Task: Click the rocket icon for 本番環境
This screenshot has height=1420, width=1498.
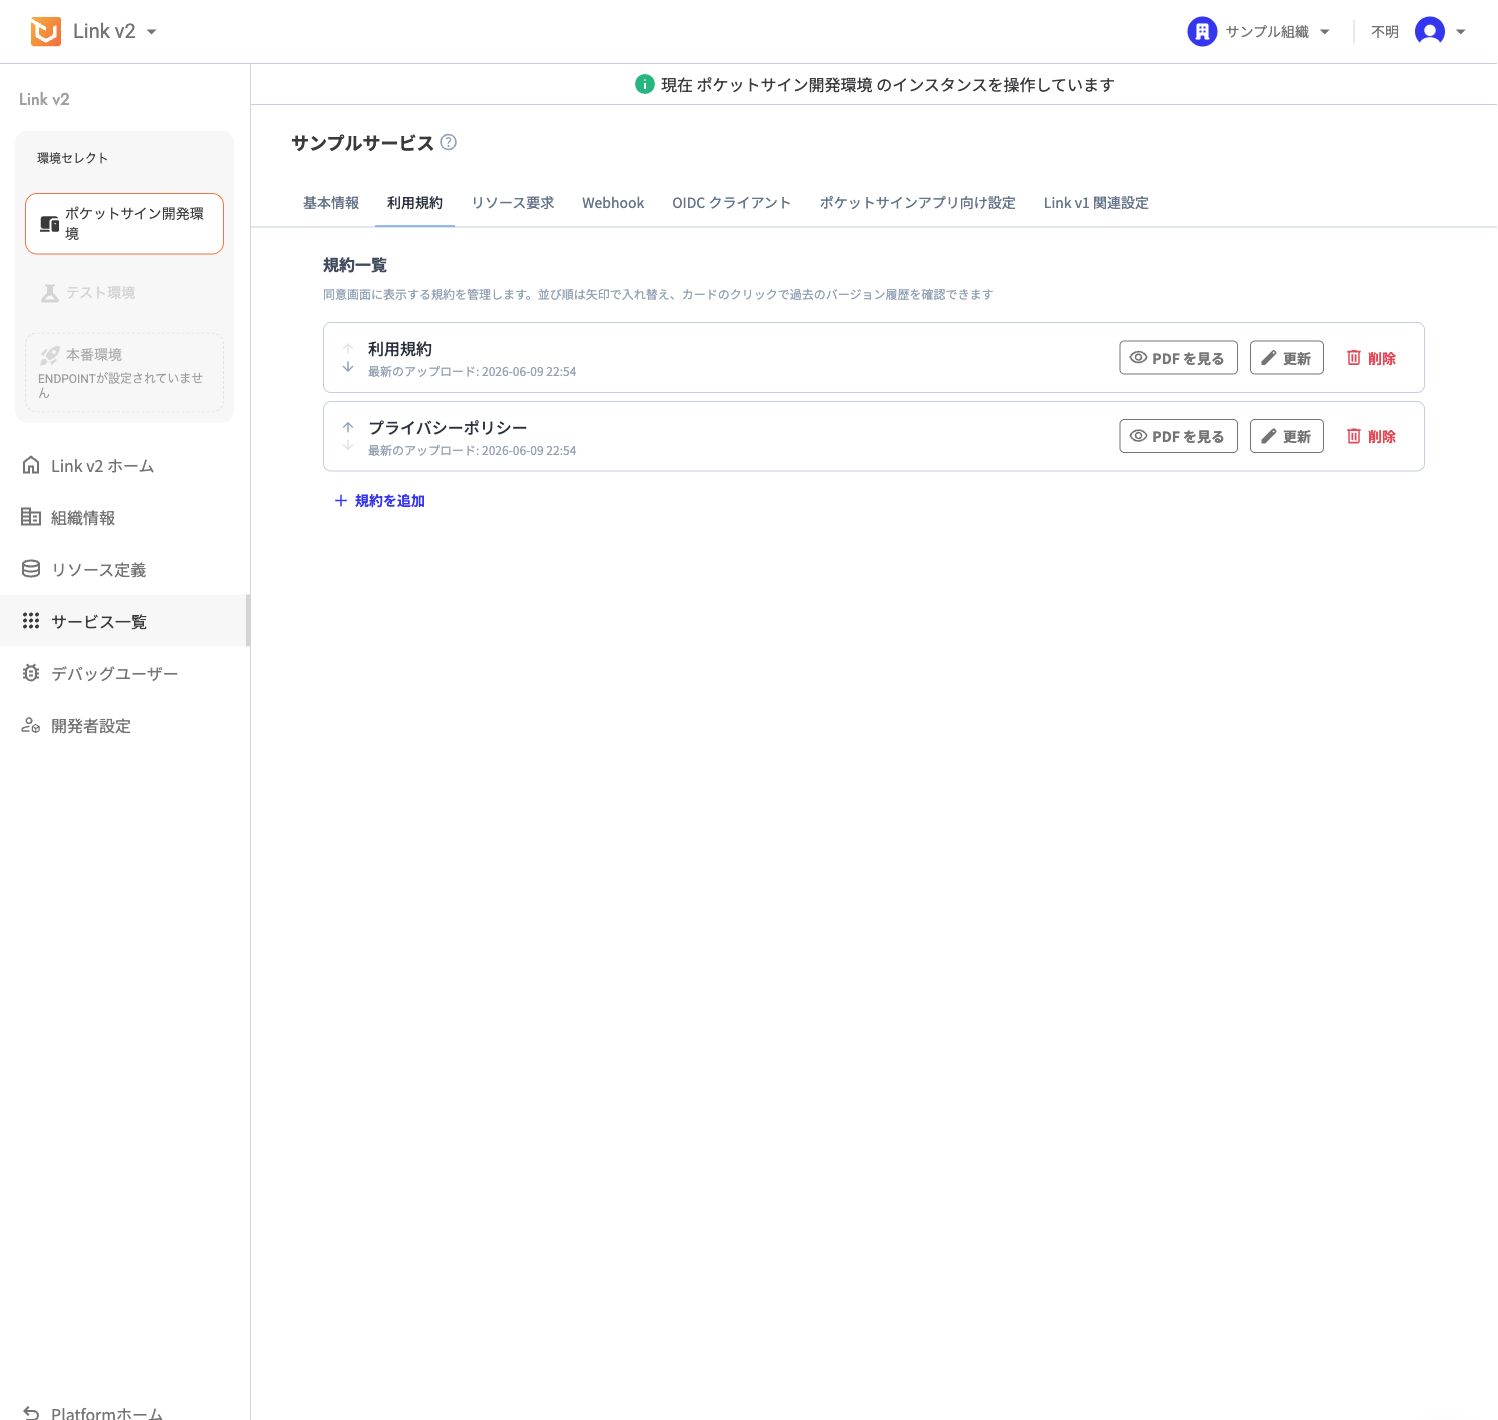Action: (x=49, y=355)
